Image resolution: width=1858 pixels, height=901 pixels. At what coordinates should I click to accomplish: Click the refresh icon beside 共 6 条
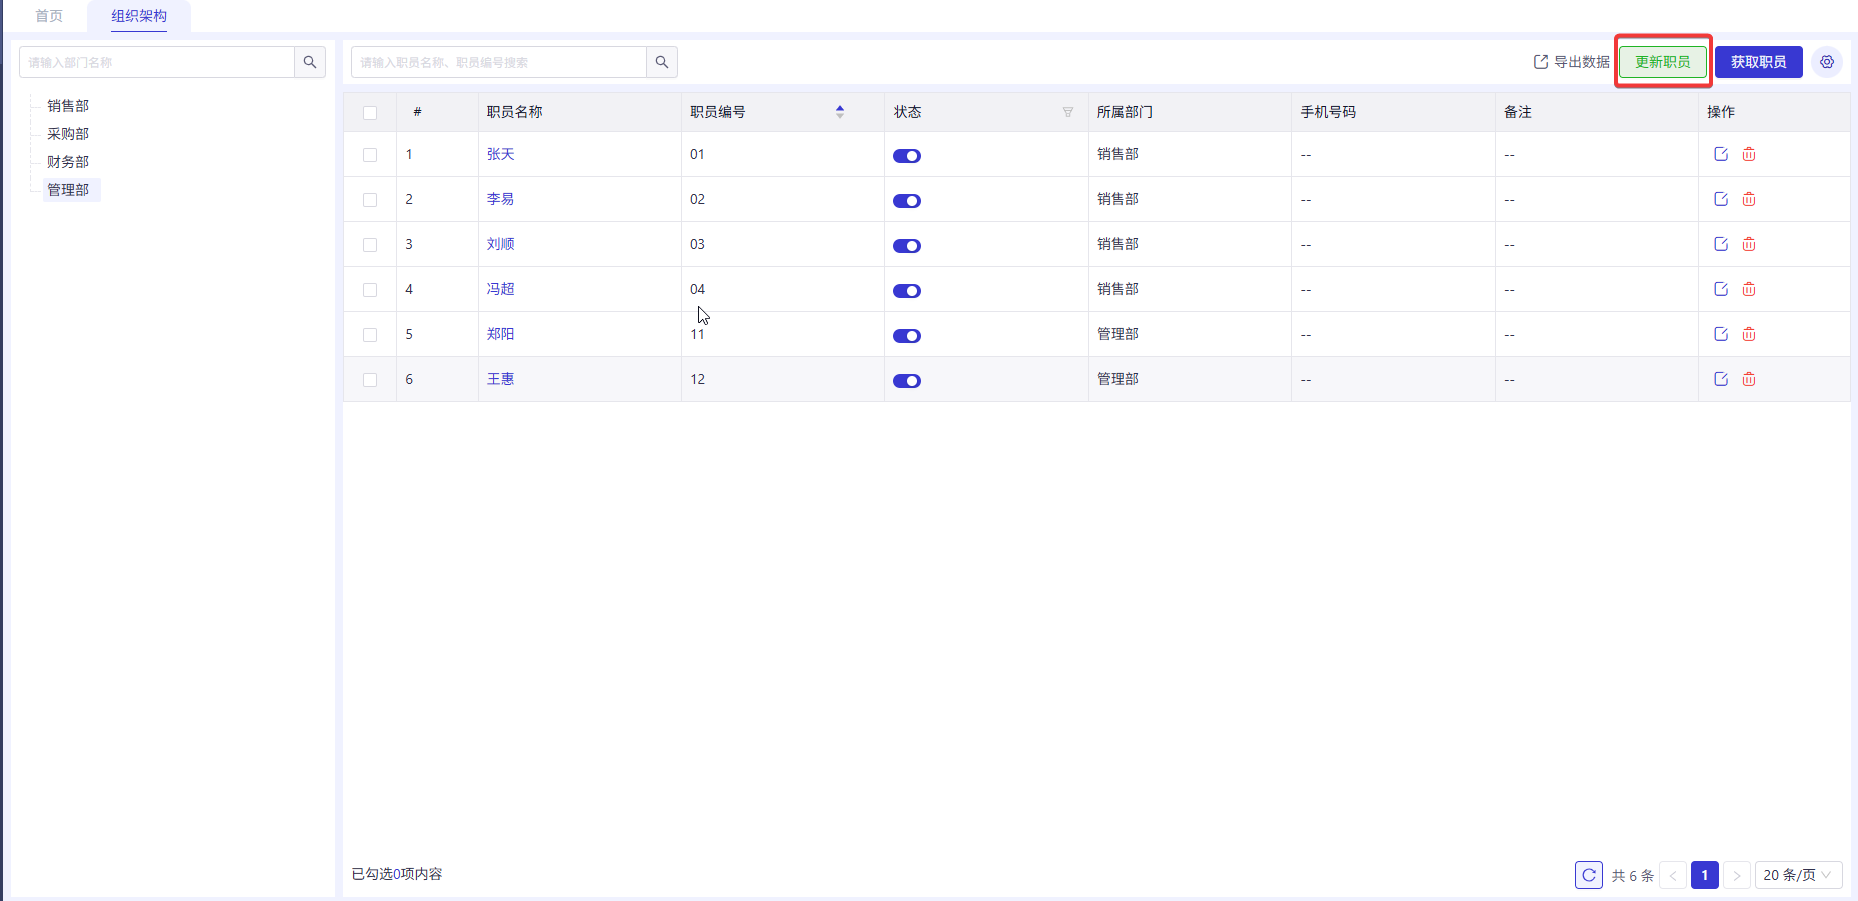point(1589,875)
